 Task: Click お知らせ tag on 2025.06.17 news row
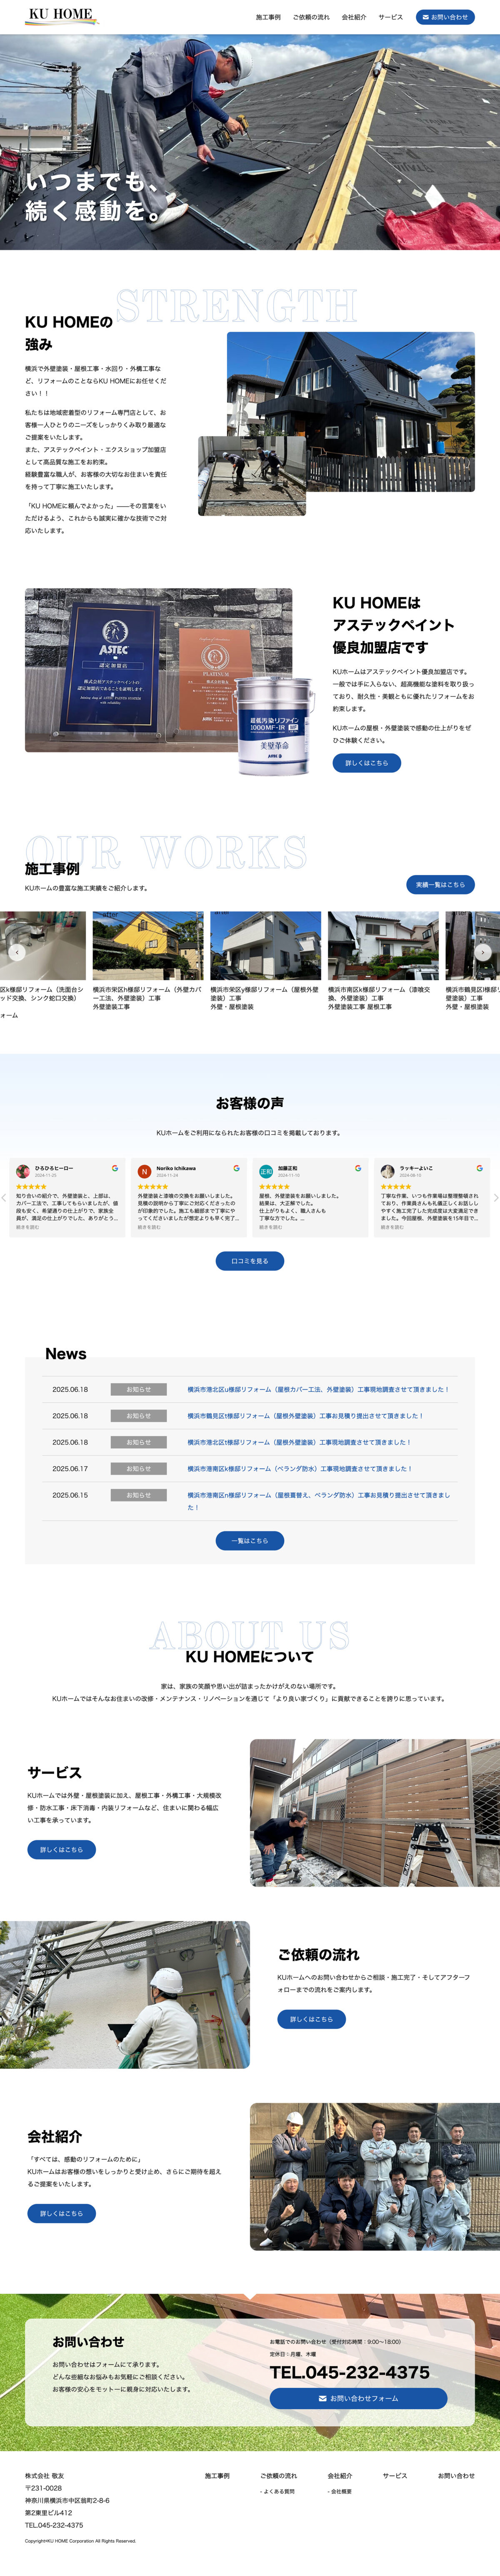[139, 1469]
